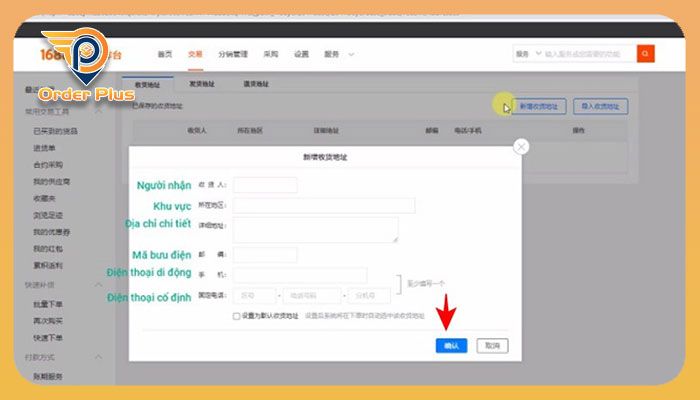Click the landline area code field
Screen dimensions: 700x400
pyautogui.click(x=256, y=296)
